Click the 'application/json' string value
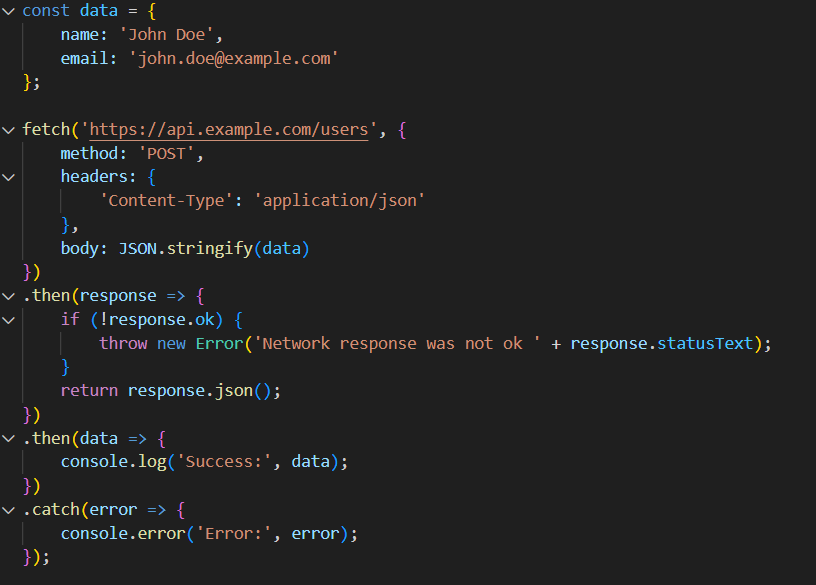 (x=340, y=201)
